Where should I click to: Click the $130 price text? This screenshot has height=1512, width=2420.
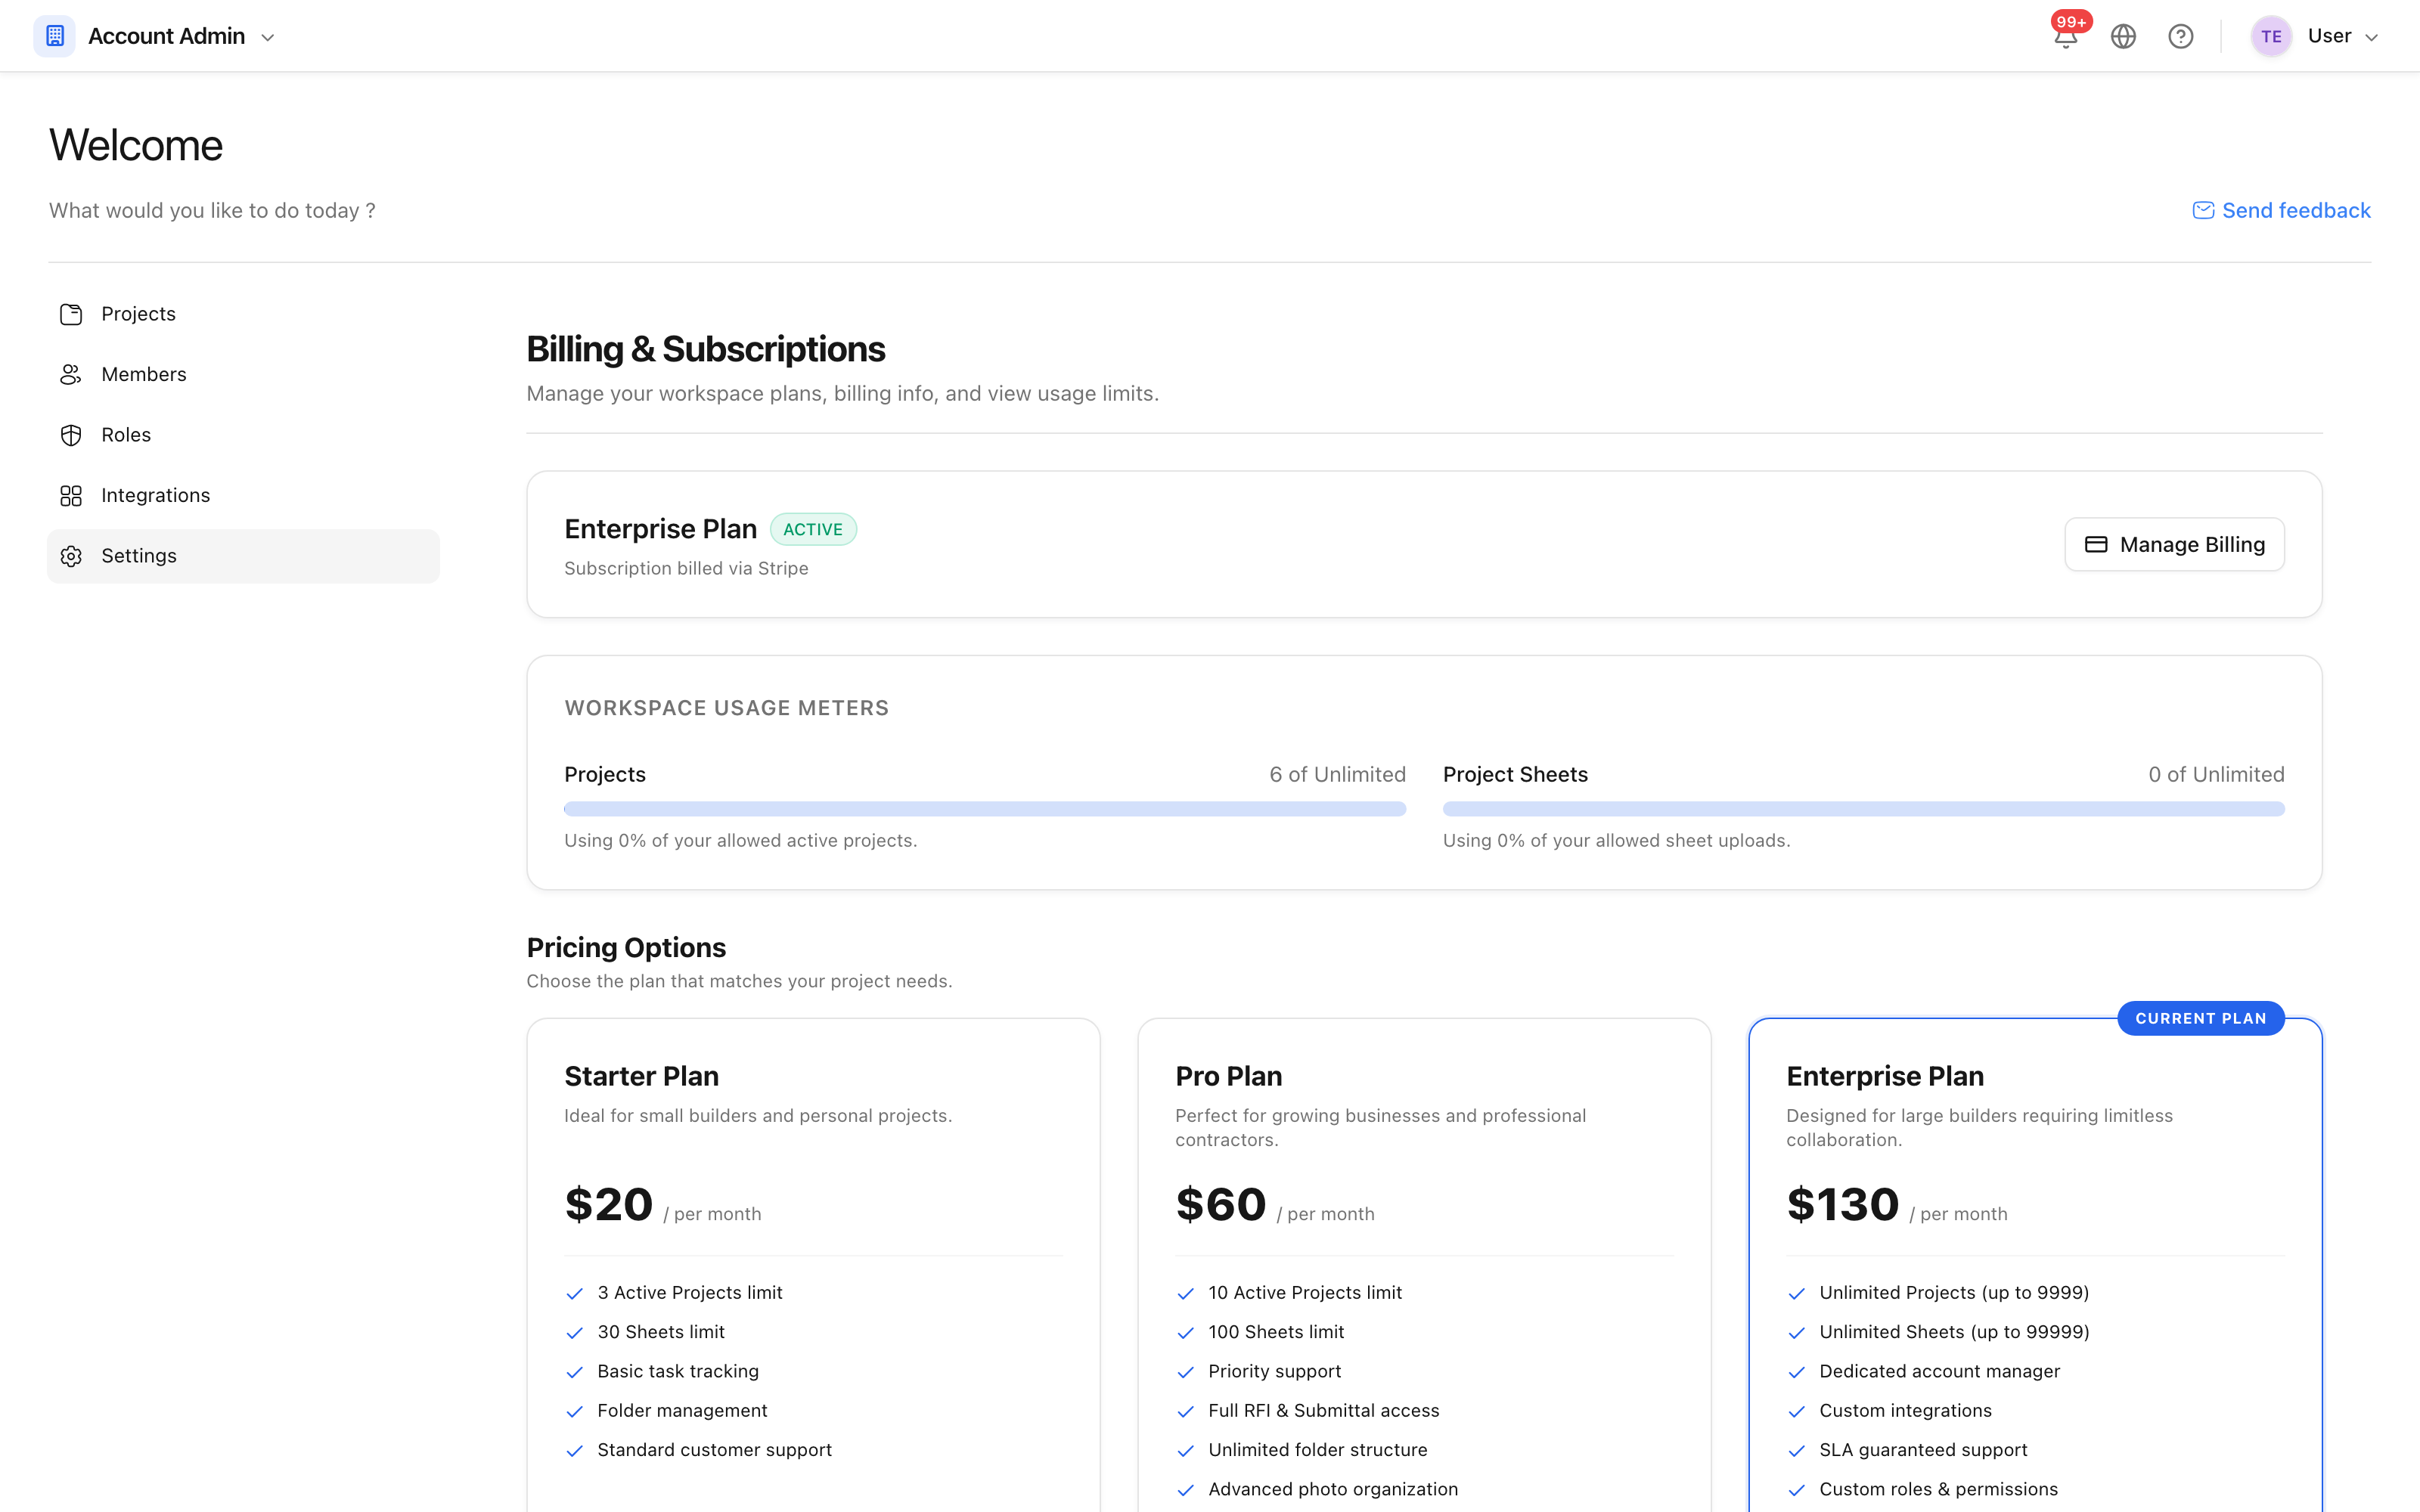tap(1842, 1204)
